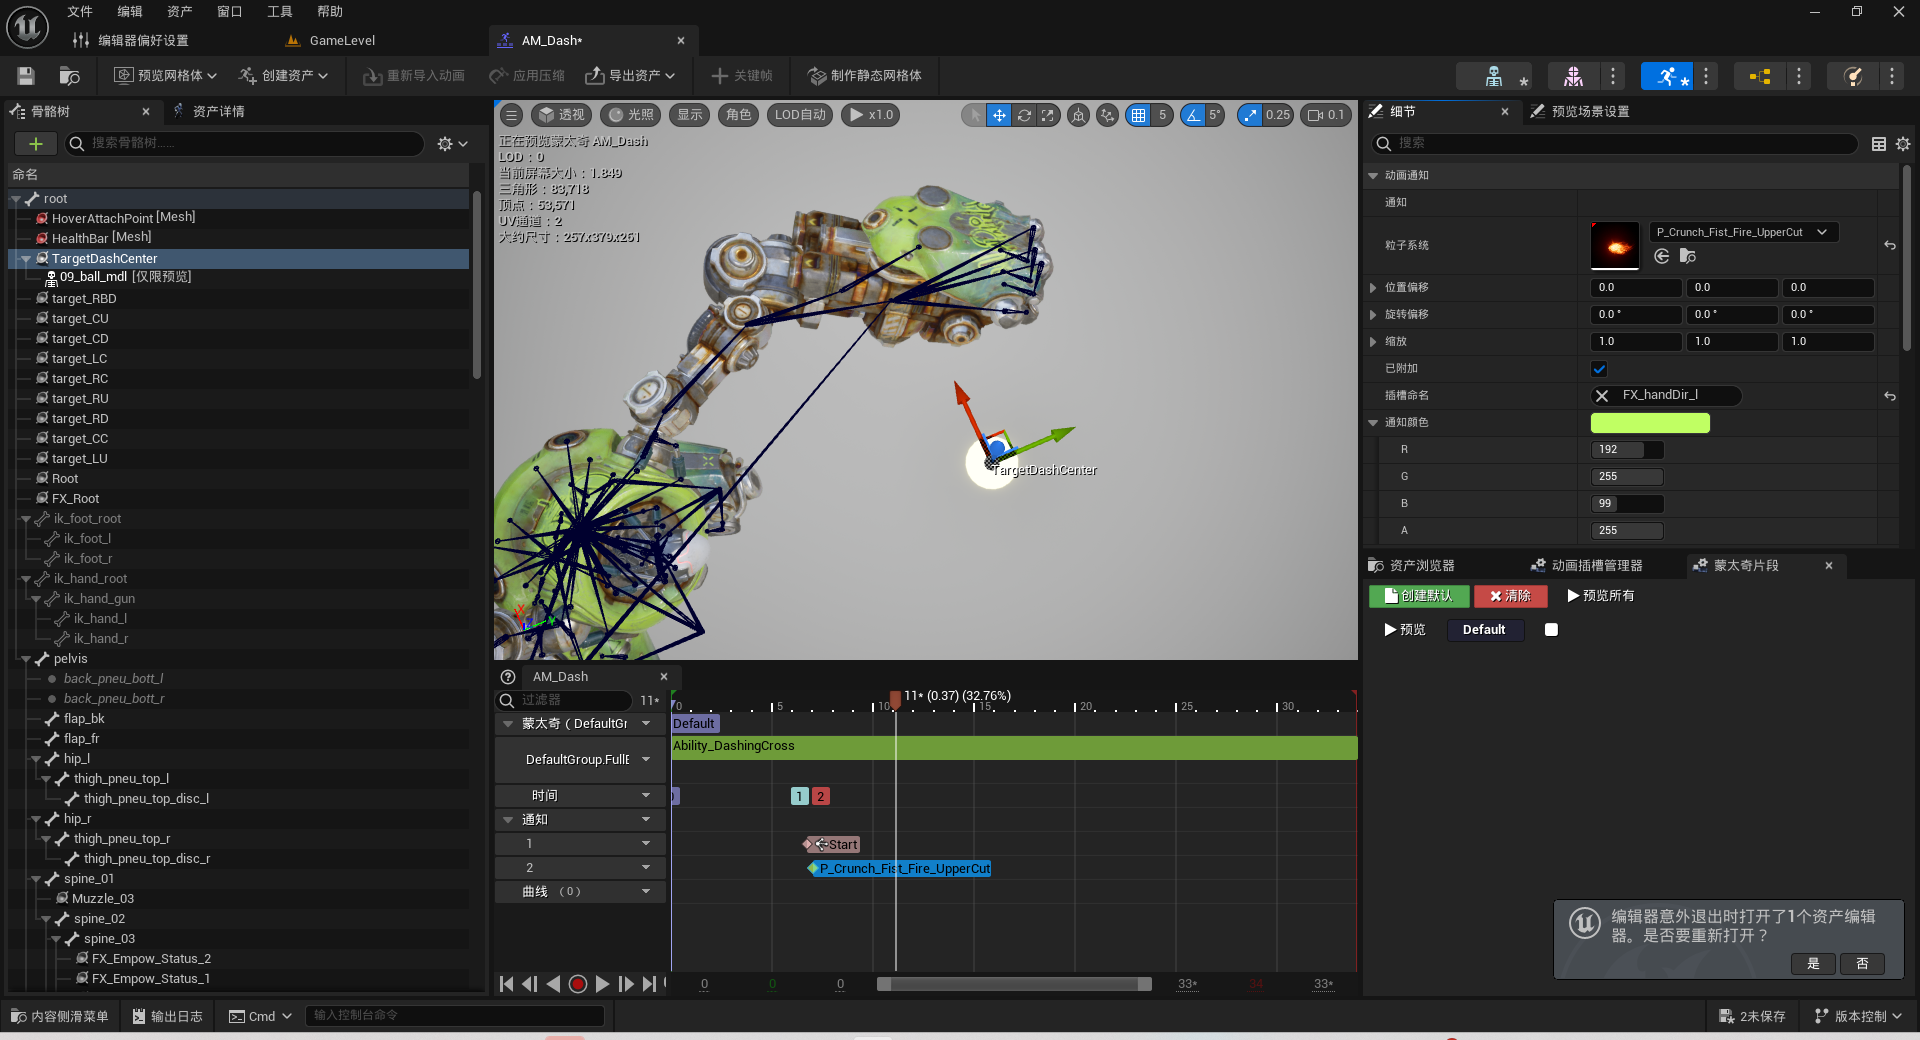The image size is (1920, 1040).
Task: Open the Cmd console type dropdown
Action: (x=260, y=1016)
